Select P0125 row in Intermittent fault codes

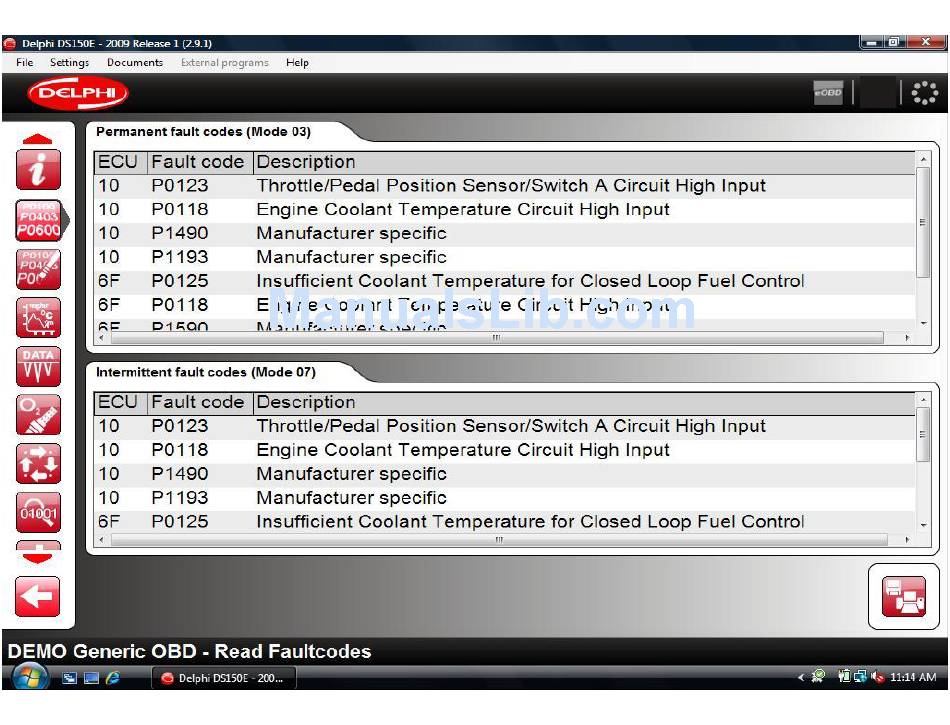(x=505, y=522)
